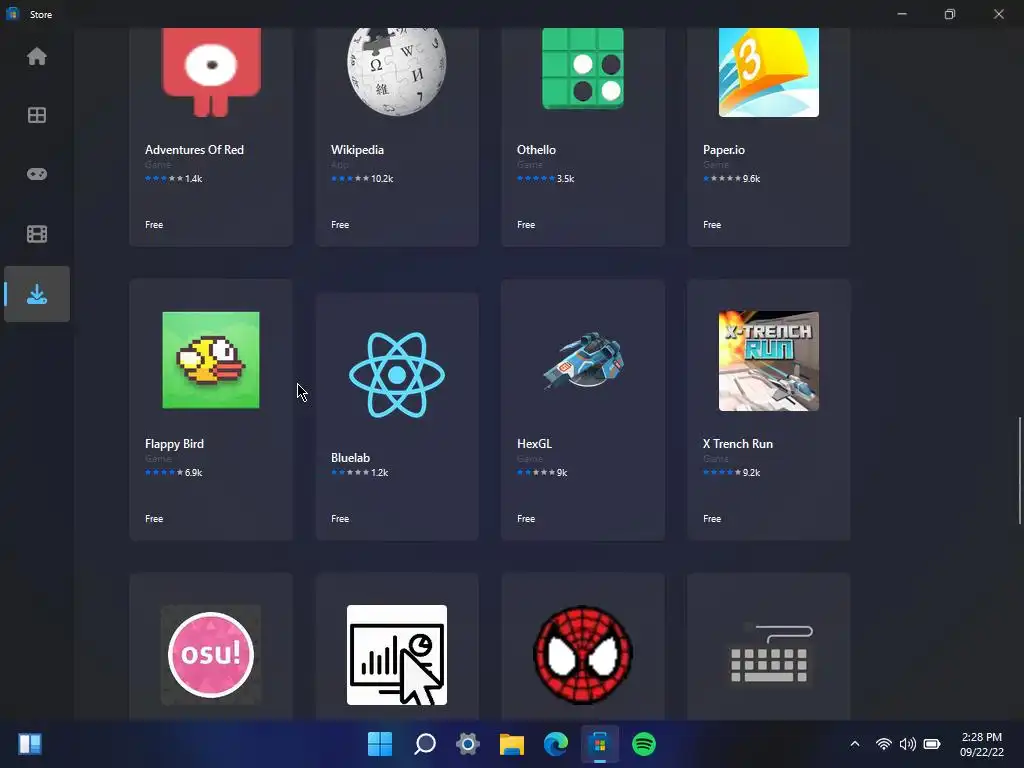Open the Paper.io app icon
Image resolution: width=1024 pixels, height=768 pixels.
pyautogui.click(x=769, y=72)
